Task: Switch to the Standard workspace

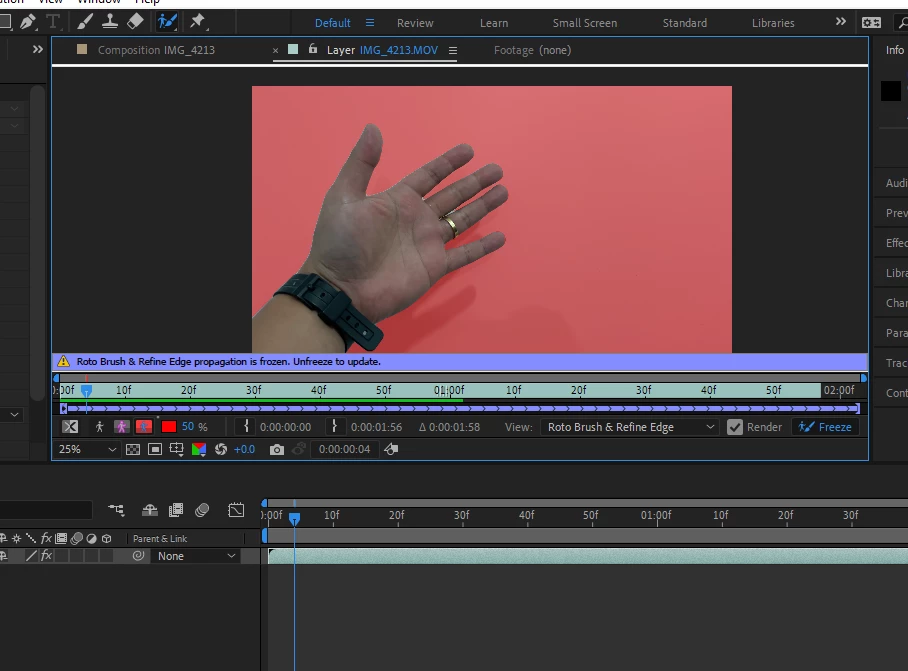Action: [x=684, y=23]
